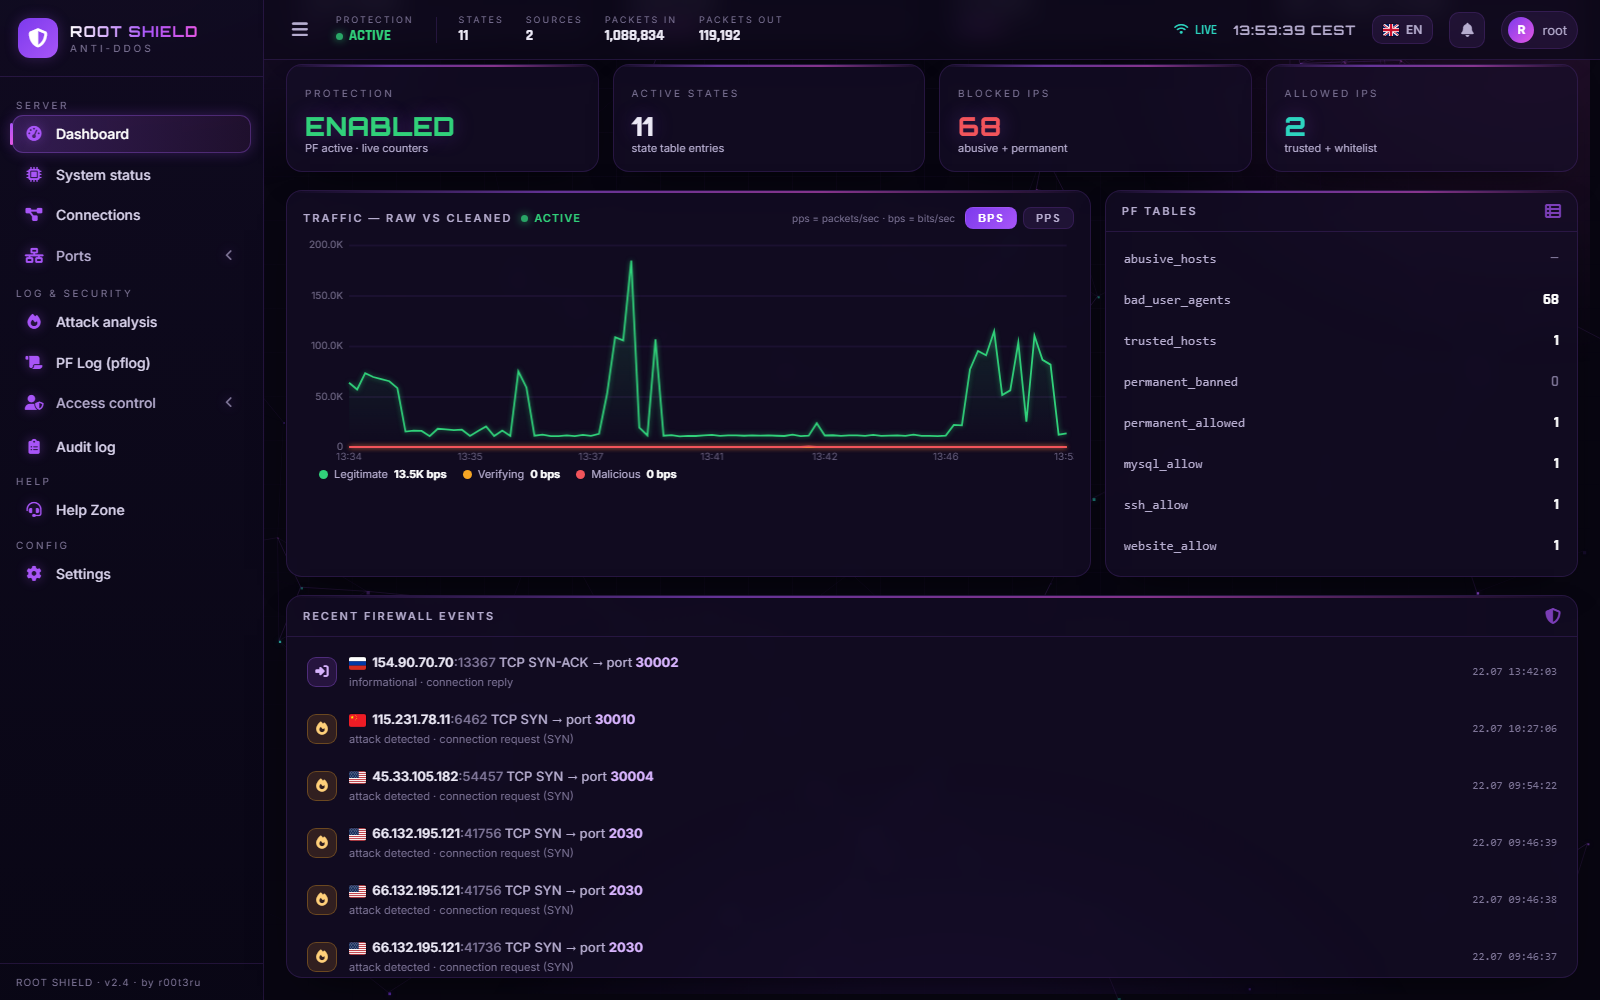Click the login arrow icon for 154.90.70.70 event
Screen dimensions: 1600x1000
tap(322, 672)
